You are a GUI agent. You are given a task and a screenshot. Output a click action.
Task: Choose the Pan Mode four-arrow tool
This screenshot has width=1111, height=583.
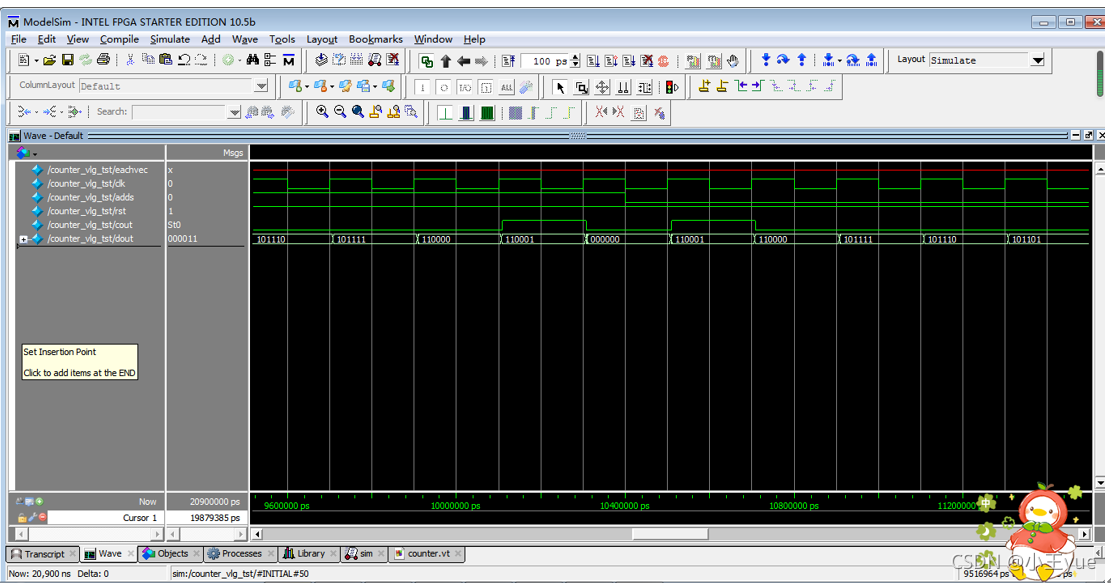click(x=602, y=87)
